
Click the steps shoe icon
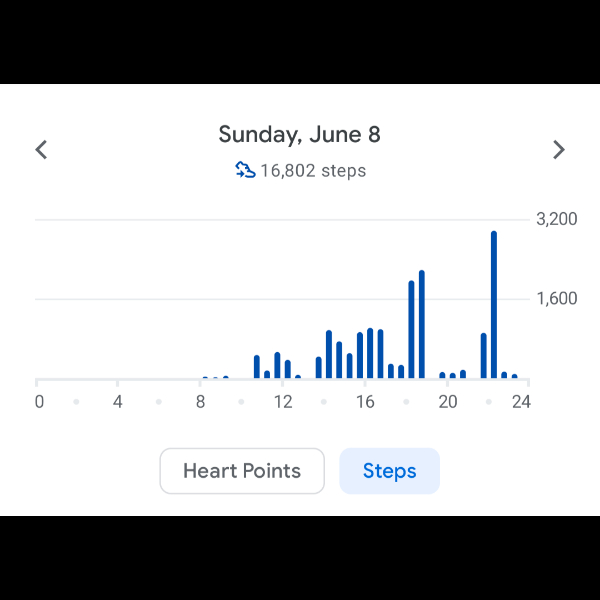click(x=245, y=170)
